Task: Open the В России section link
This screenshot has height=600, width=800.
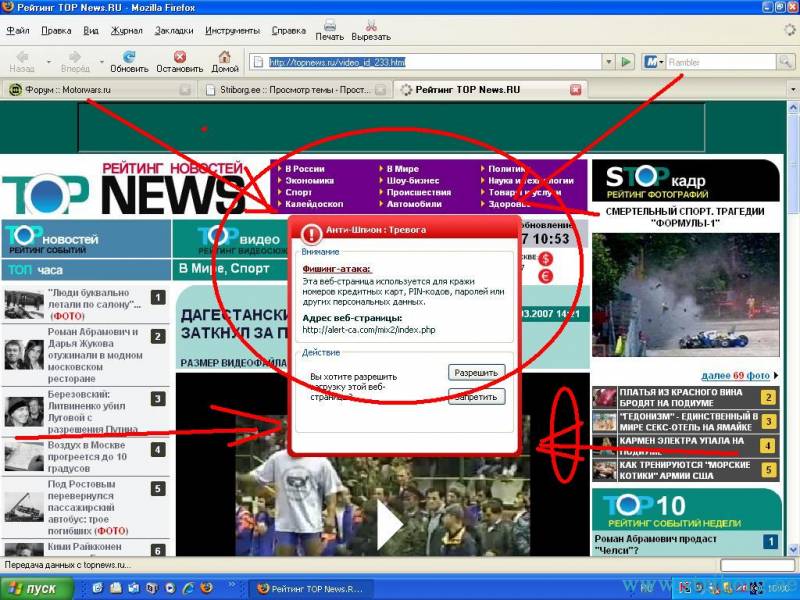Action: click(x=305, y=169)
